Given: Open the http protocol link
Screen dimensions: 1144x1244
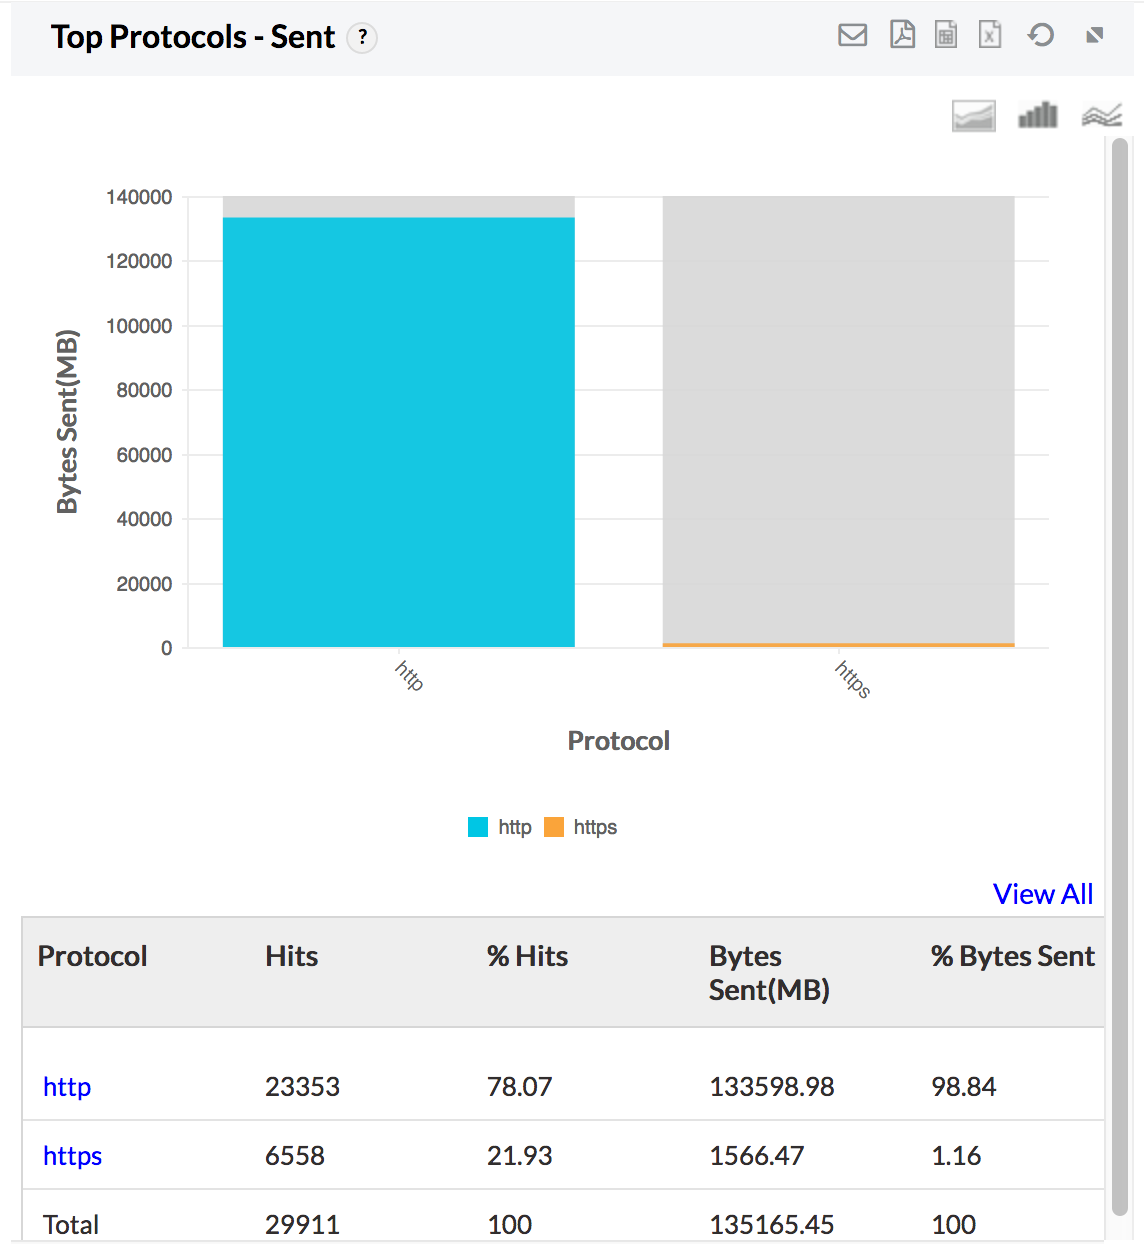Looking at the screenshot, I should tap(67, 1087).
